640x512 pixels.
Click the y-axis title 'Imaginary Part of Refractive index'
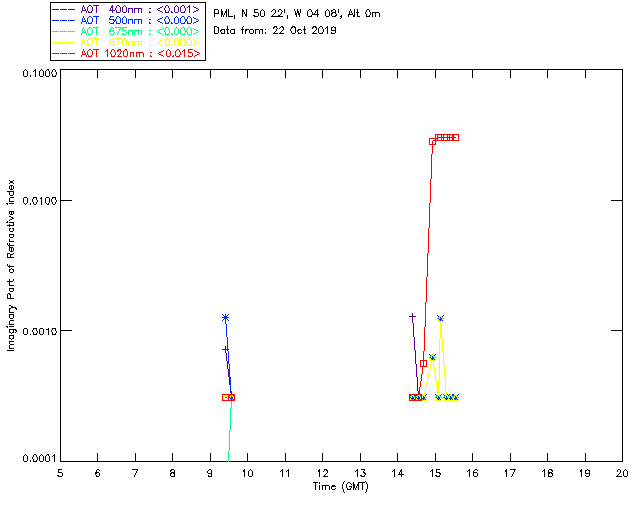(11, 265)
